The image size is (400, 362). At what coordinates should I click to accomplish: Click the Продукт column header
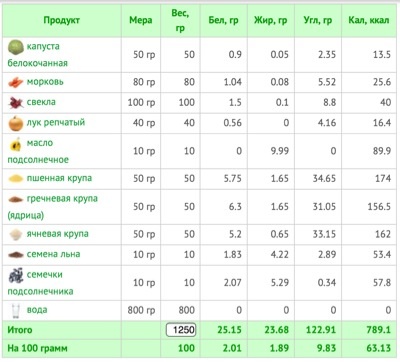point(62,20)
